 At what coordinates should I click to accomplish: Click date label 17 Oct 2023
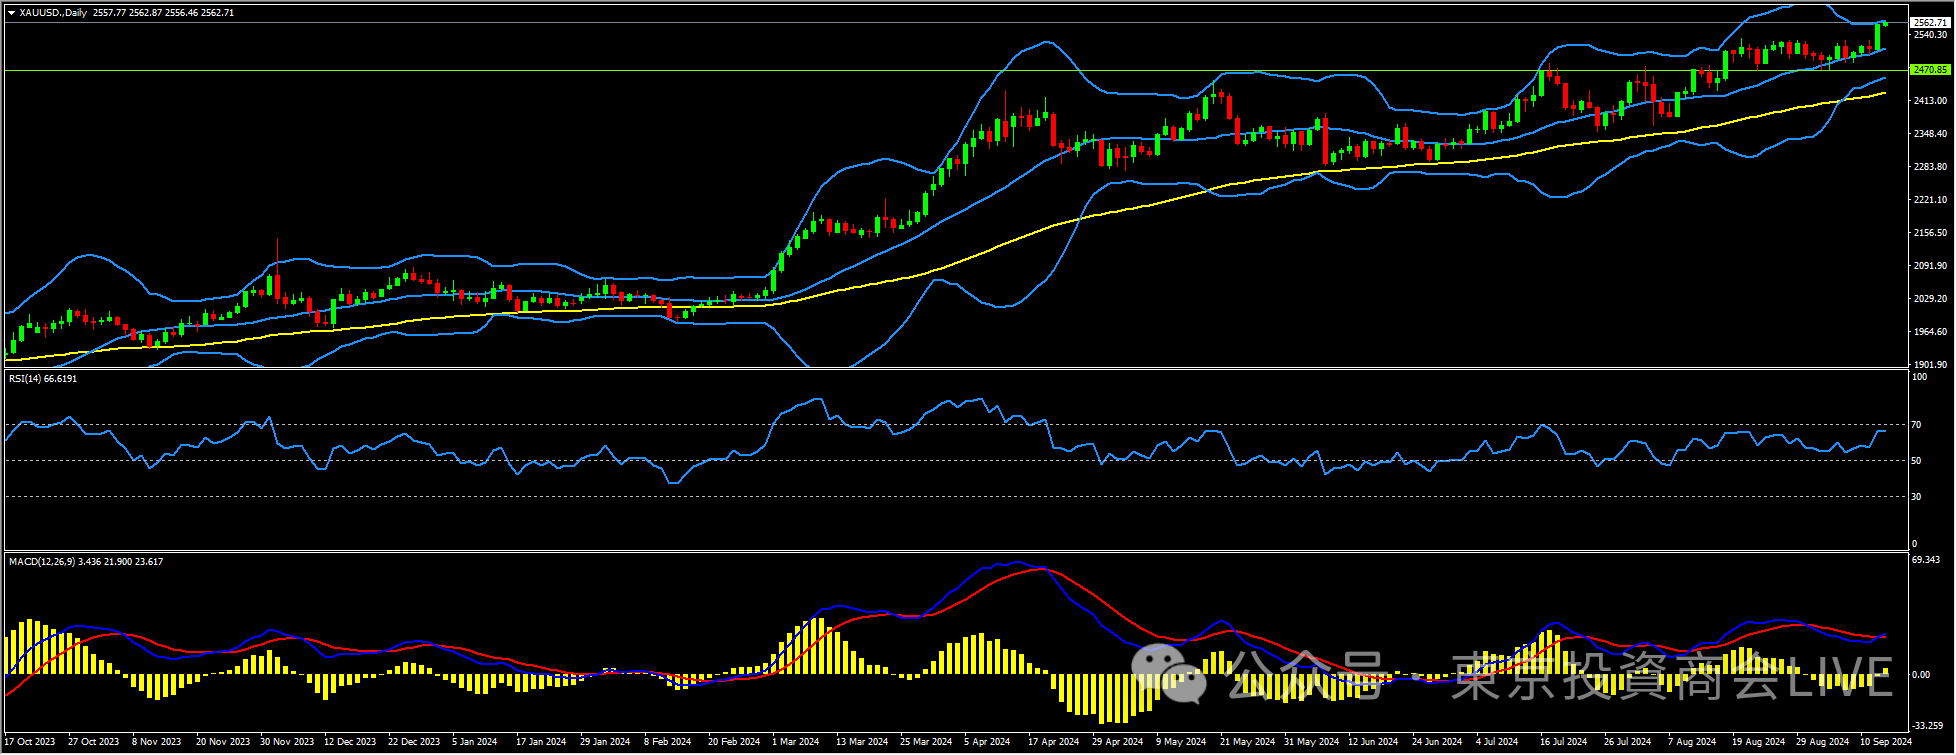pyautogui.click(x=30, y=742)
